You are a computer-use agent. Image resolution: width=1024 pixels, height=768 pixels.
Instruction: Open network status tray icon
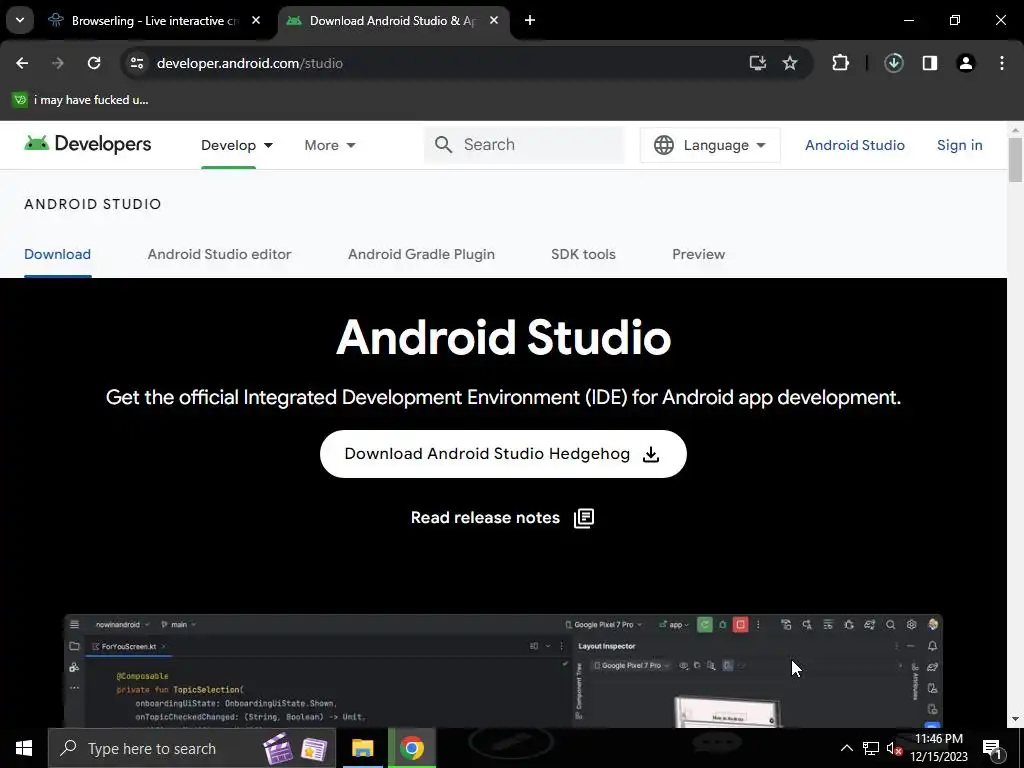click(x=871, y=748)
